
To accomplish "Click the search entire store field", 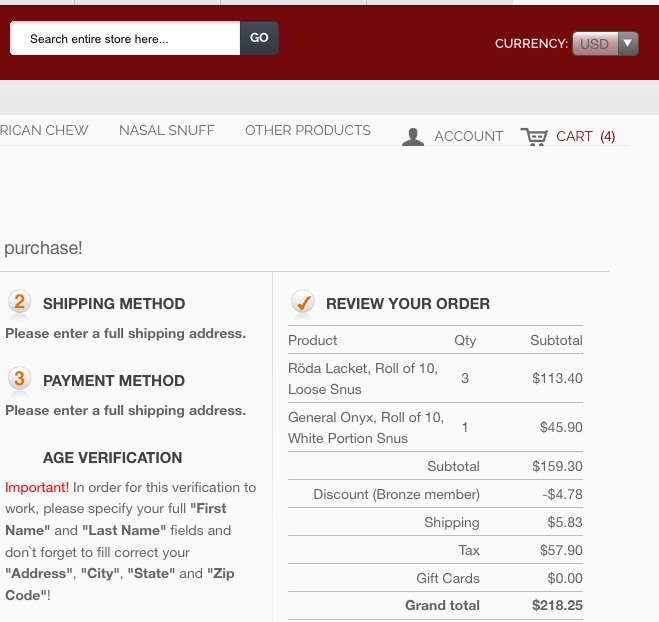I will click(x=125, y=39).
